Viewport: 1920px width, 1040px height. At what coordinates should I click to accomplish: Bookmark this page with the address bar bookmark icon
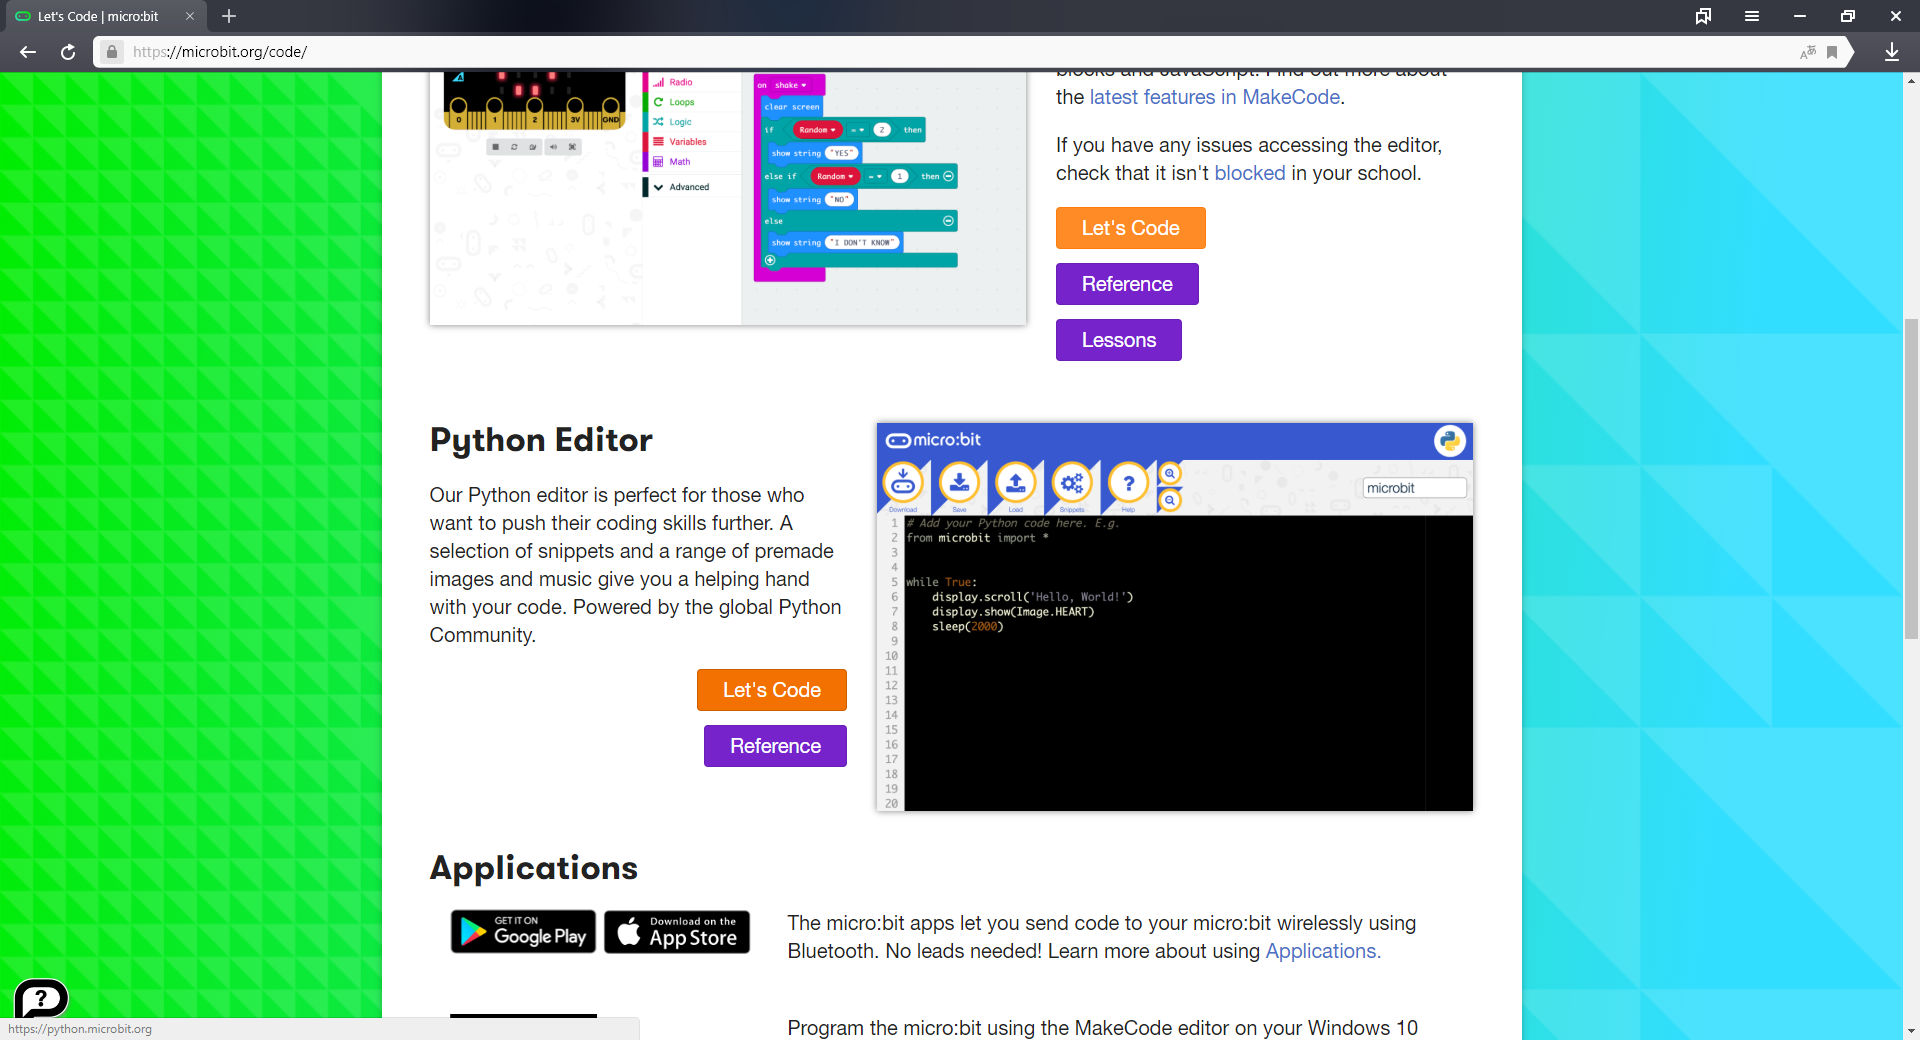click(1832, 52)
